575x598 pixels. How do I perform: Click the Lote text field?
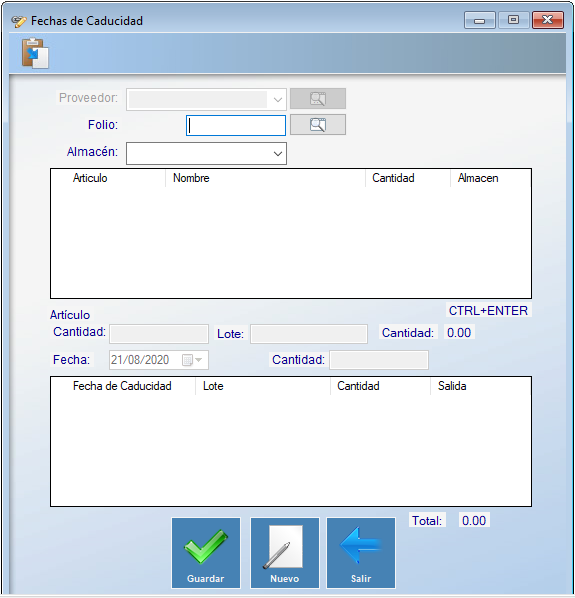(309, 334)
